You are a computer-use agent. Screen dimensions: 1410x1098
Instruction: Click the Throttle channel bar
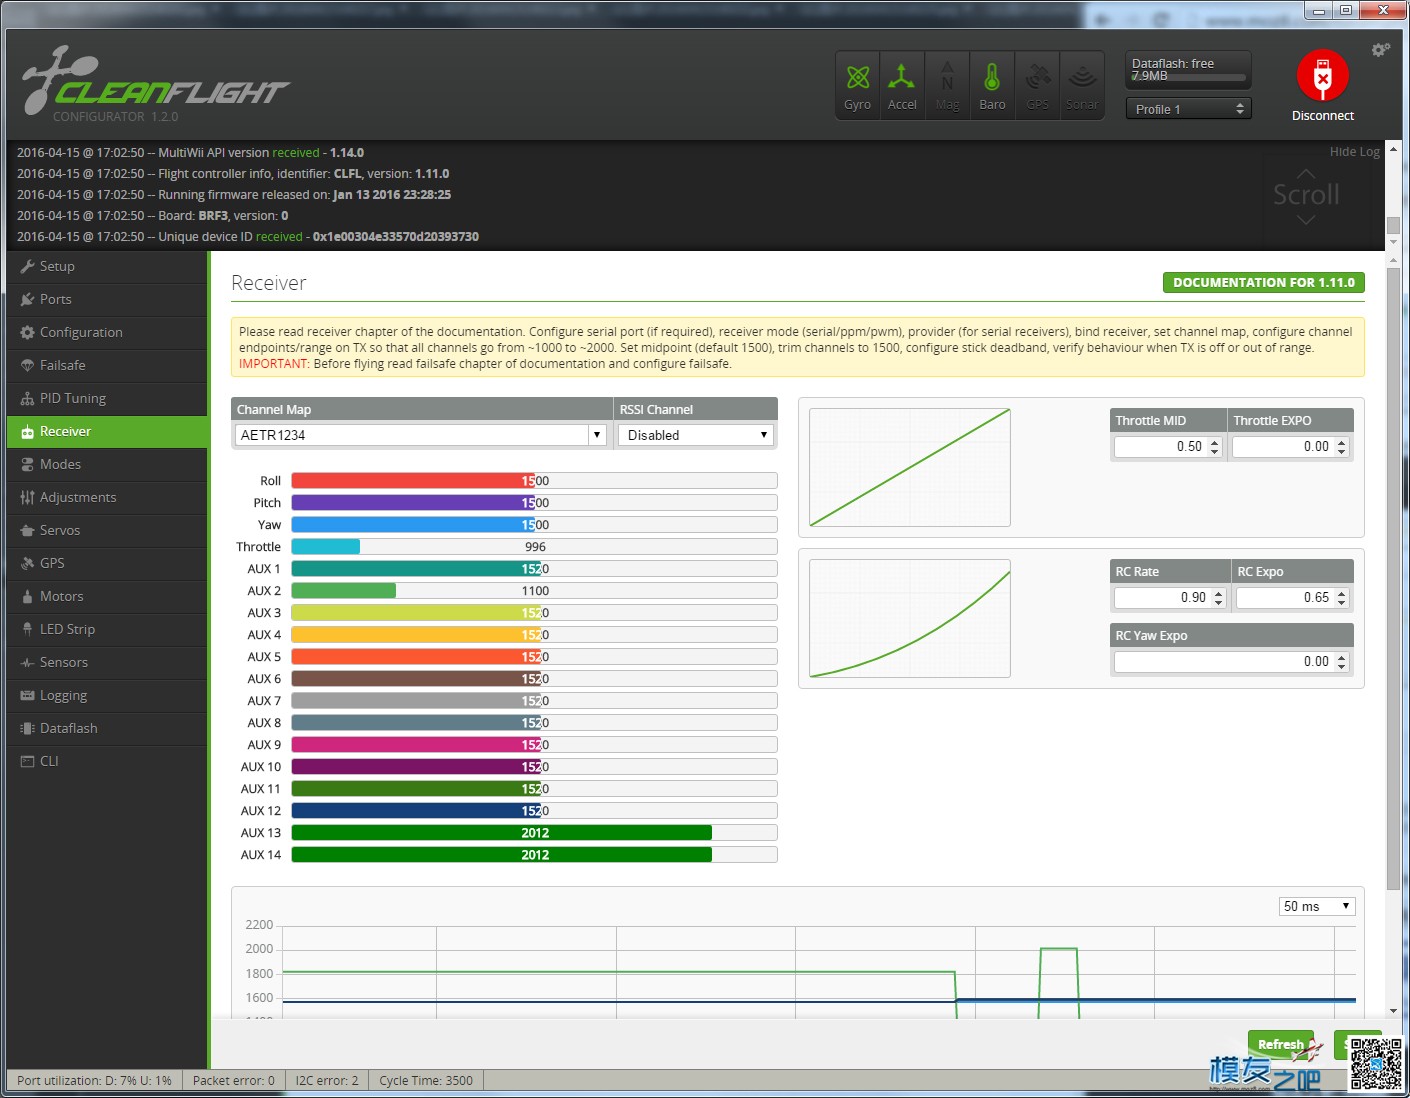click(x=534, y=547)
